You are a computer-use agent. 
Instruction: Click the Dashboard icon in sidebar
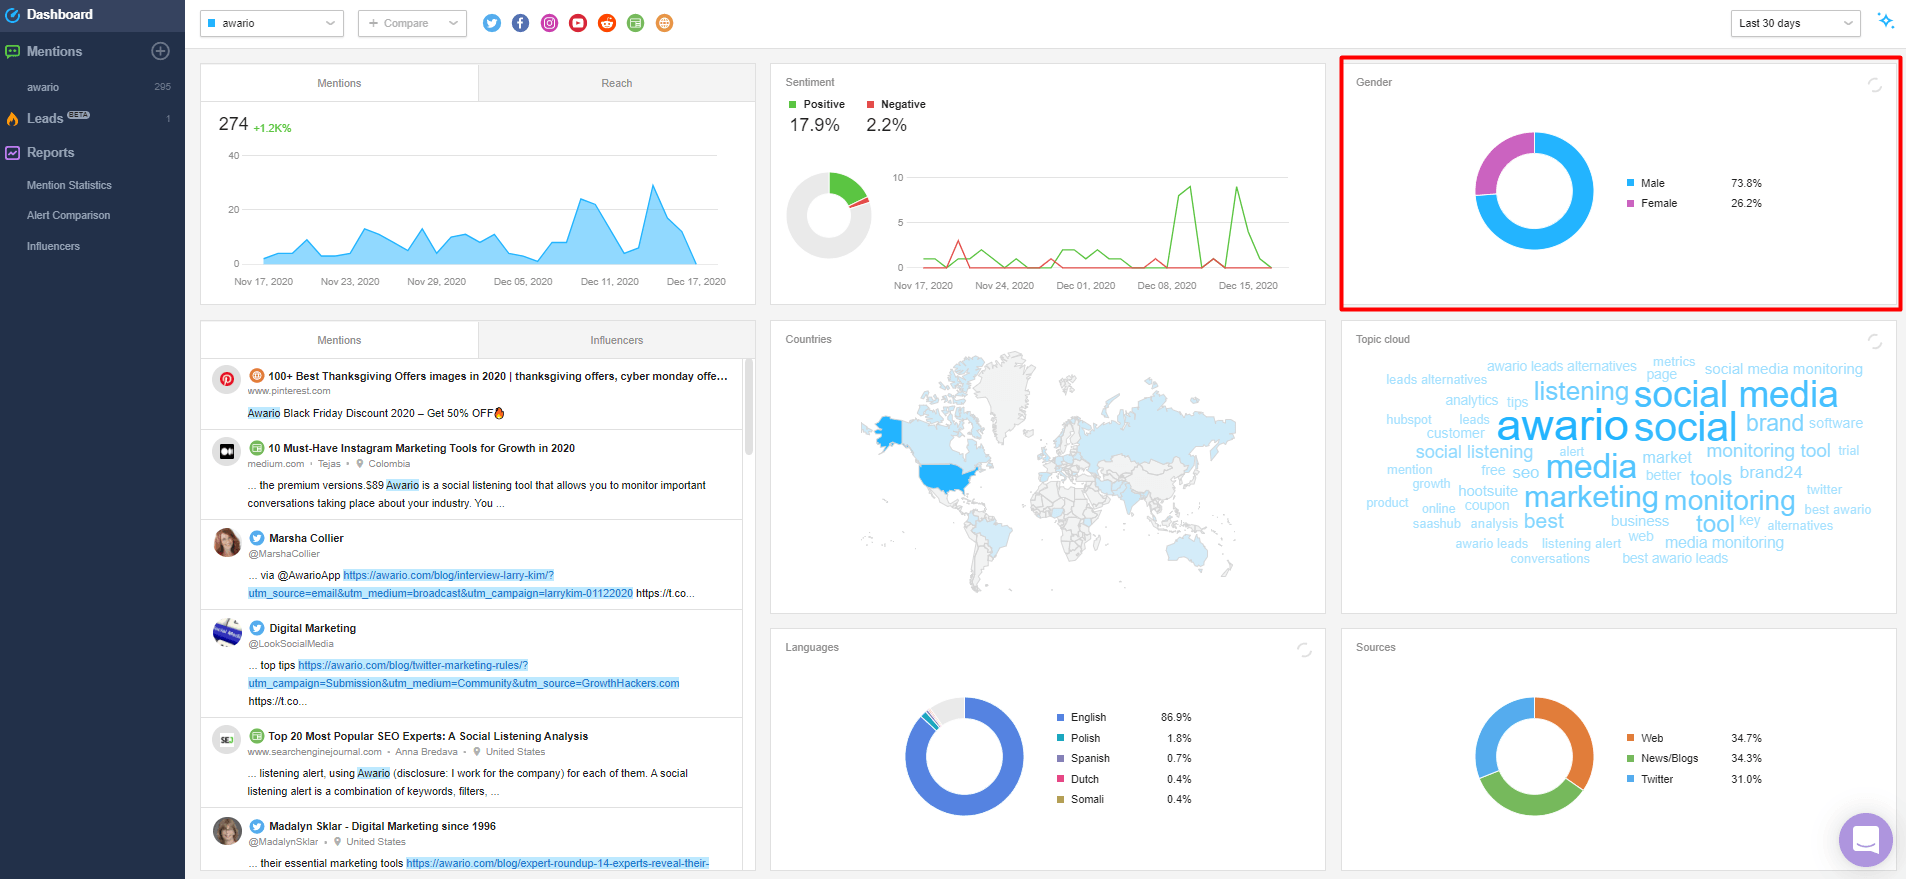12,15
